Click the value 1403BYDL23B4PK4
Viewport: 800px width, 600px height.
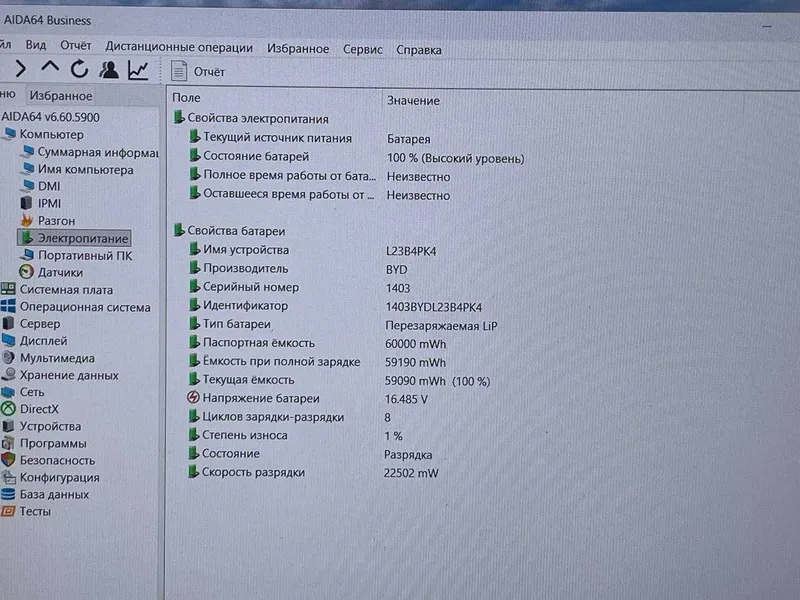click(x=434, y=307)
